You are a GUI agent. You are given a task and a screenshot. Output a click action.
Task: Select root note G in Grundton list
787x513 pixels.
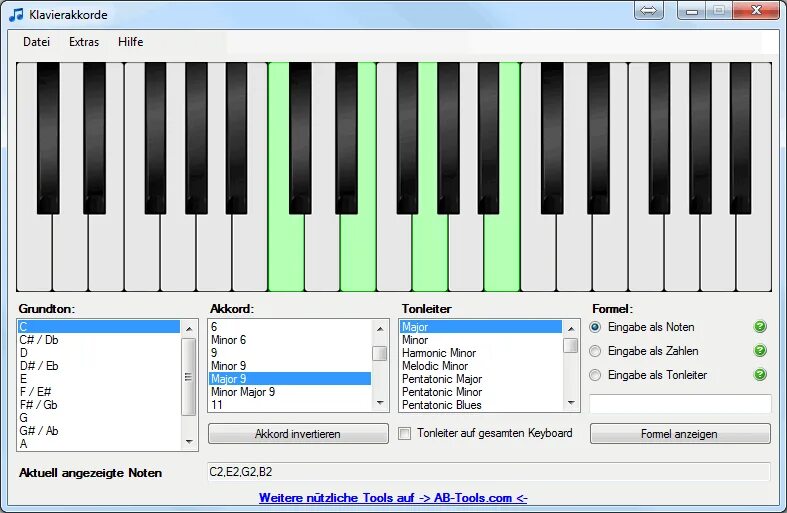click(x=99, y=418)
